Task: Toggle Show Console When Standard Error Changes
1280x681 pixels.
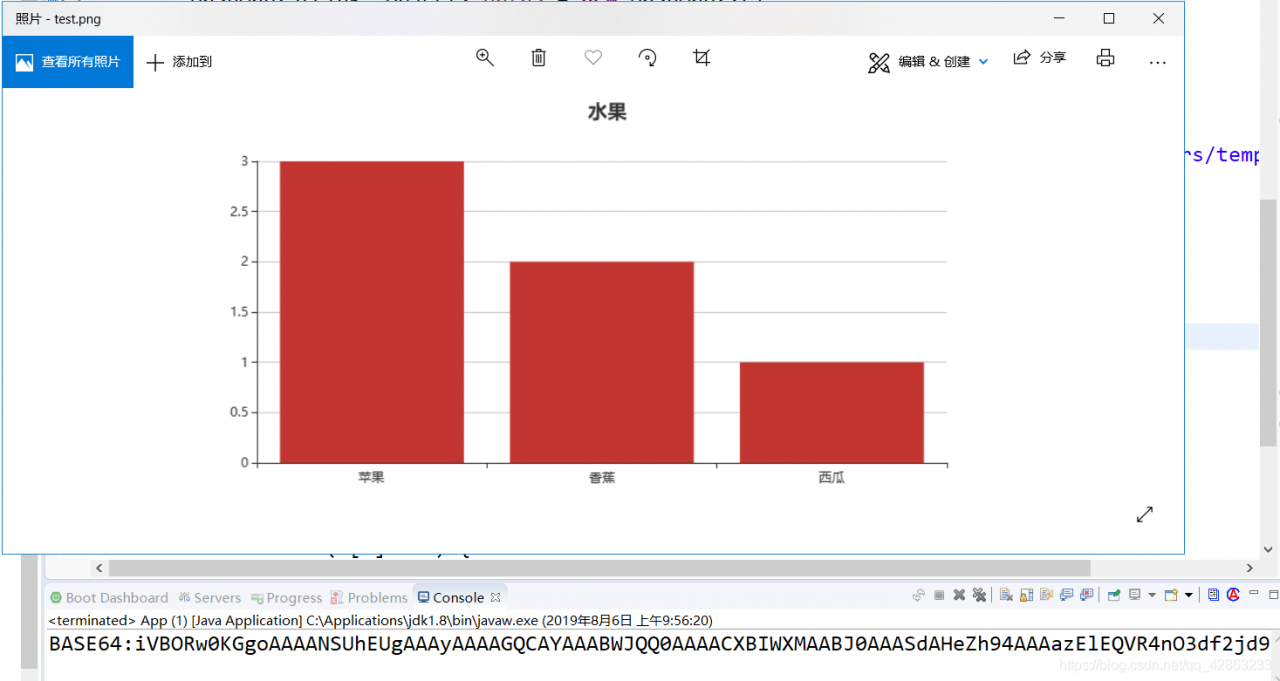Action: [1087, 595]
